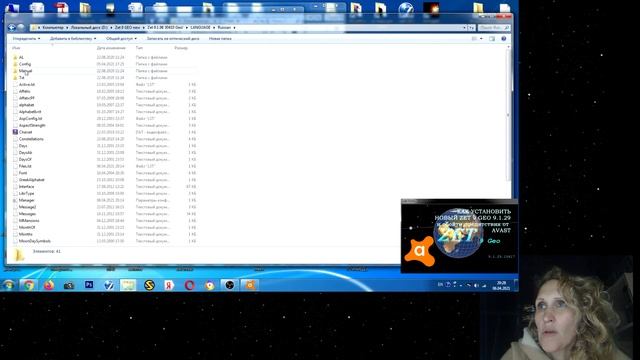Viewport: 640px width, 360px height.
Task: Click the yellow S icon in taskbar
Action: click(x=149, y=285)
